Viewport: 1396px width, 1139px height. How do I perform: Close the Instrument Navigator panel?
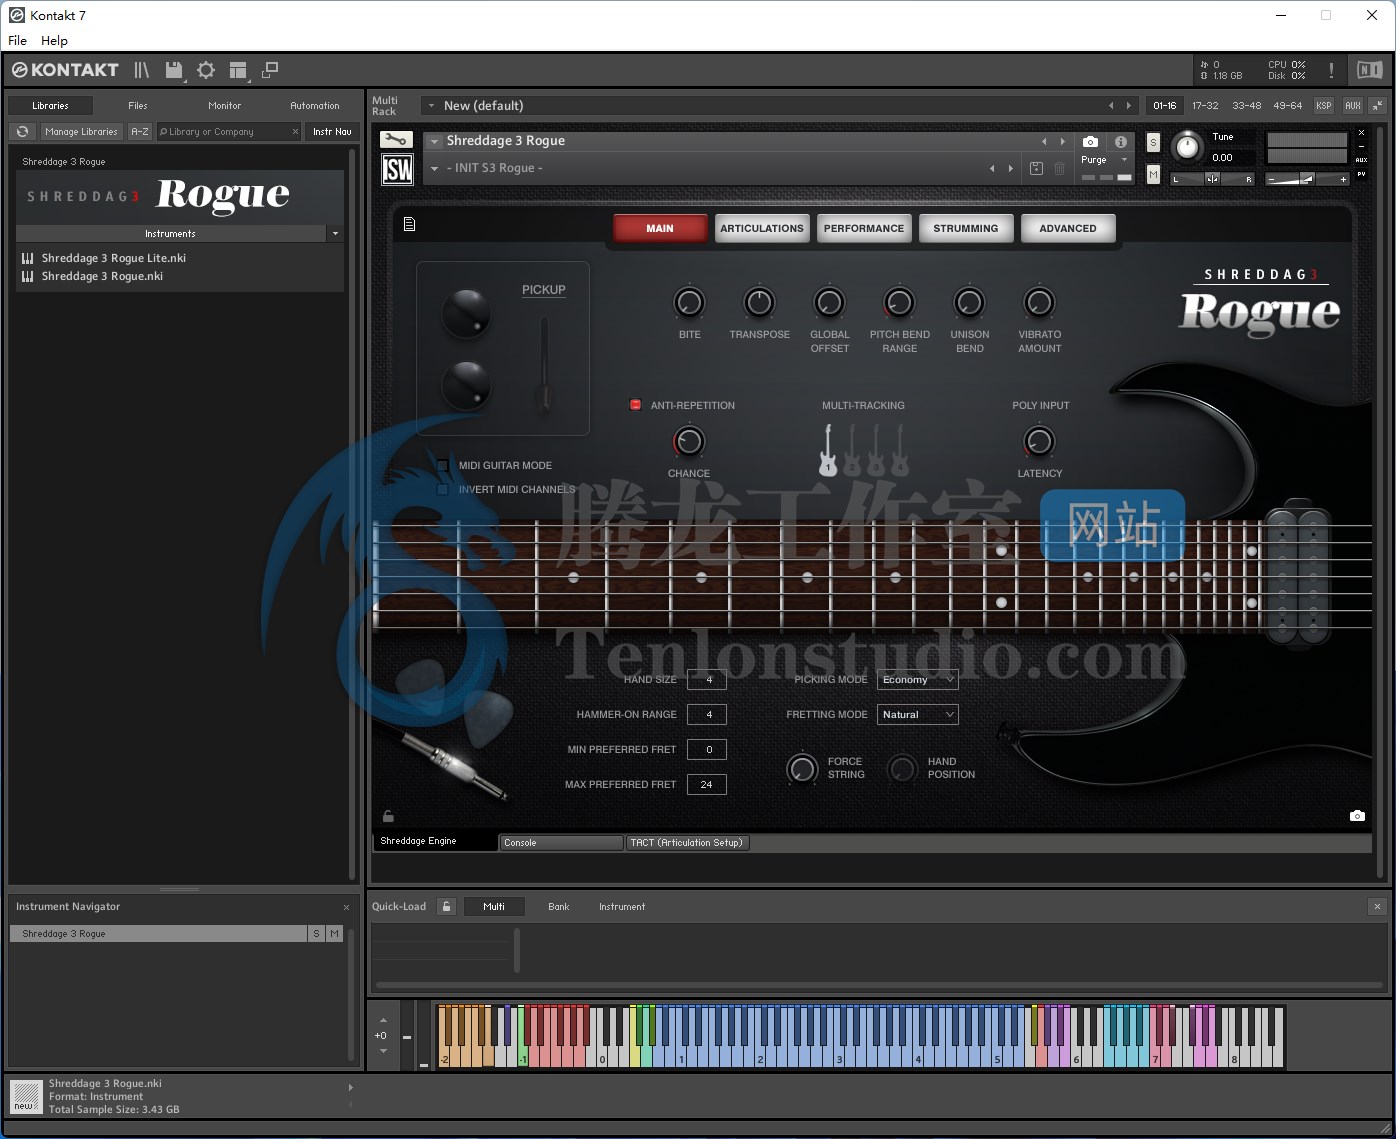(346, 907)
